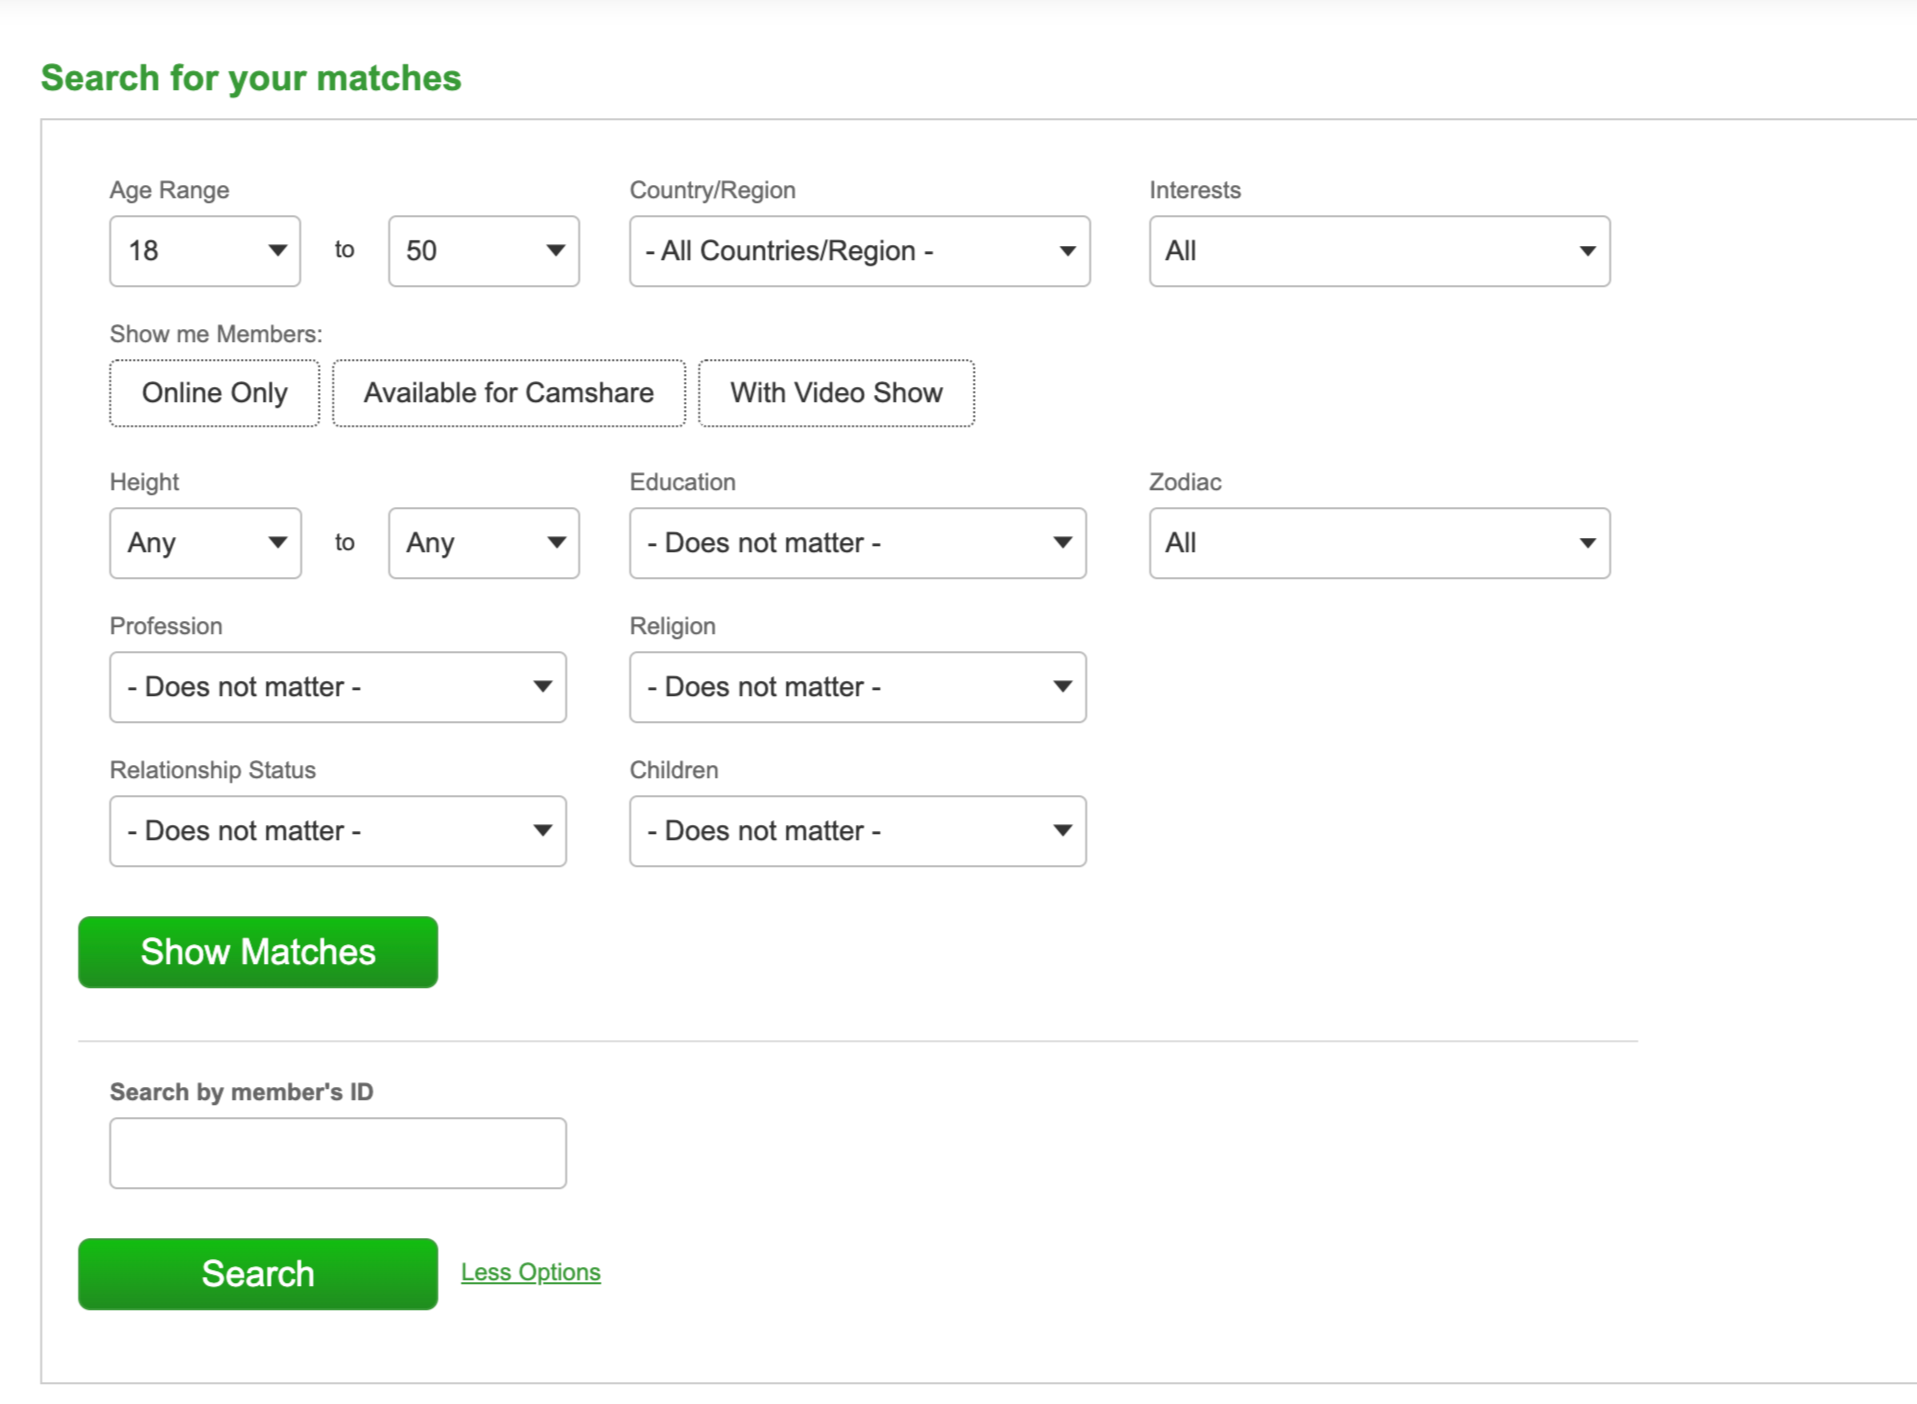Open the minimum age dropdown showing 18
Viewport: 1917px width, 1404px height.
click(204, 251)
